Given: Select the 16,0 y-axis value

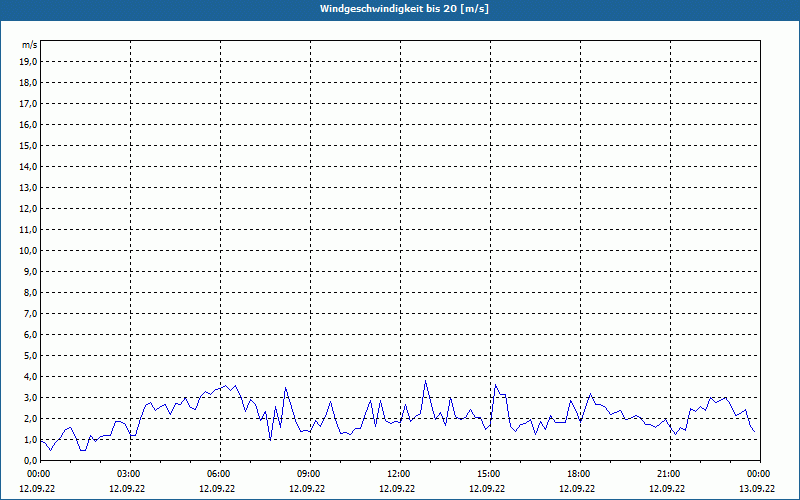Looking at the screenshot, I should [x=29, y=124].
